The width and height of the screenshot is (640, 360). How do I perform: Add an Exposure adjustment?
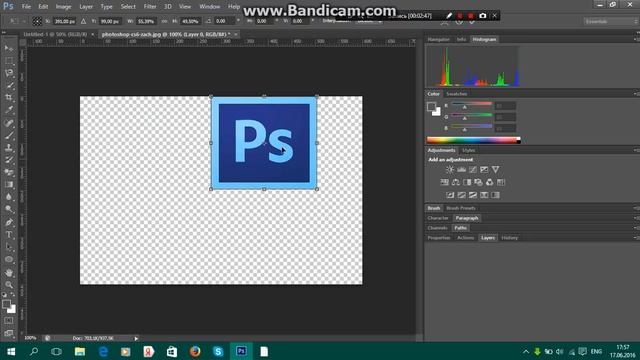tap(484, 169)
